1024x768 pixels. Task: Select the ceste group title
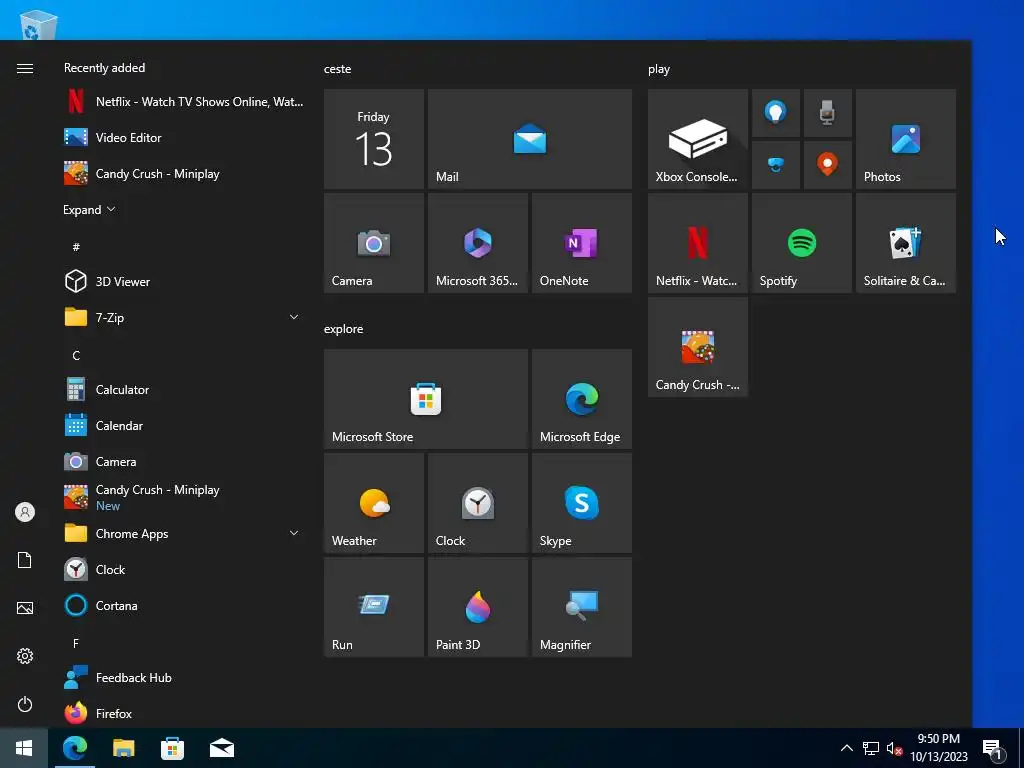338,69
